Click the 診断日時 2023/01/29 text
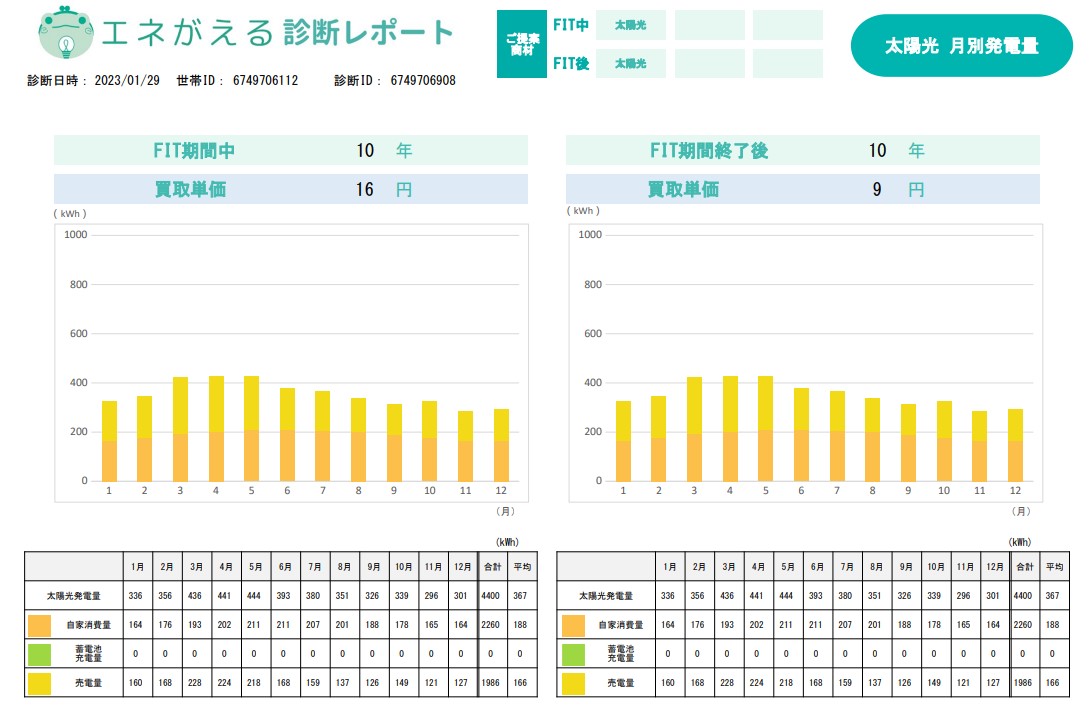The image size is (1092, 720). 93,81
